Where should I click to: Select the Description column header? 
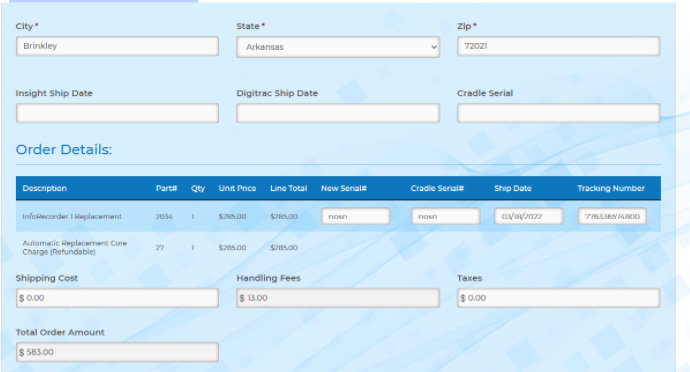click(x=44, y=188)
